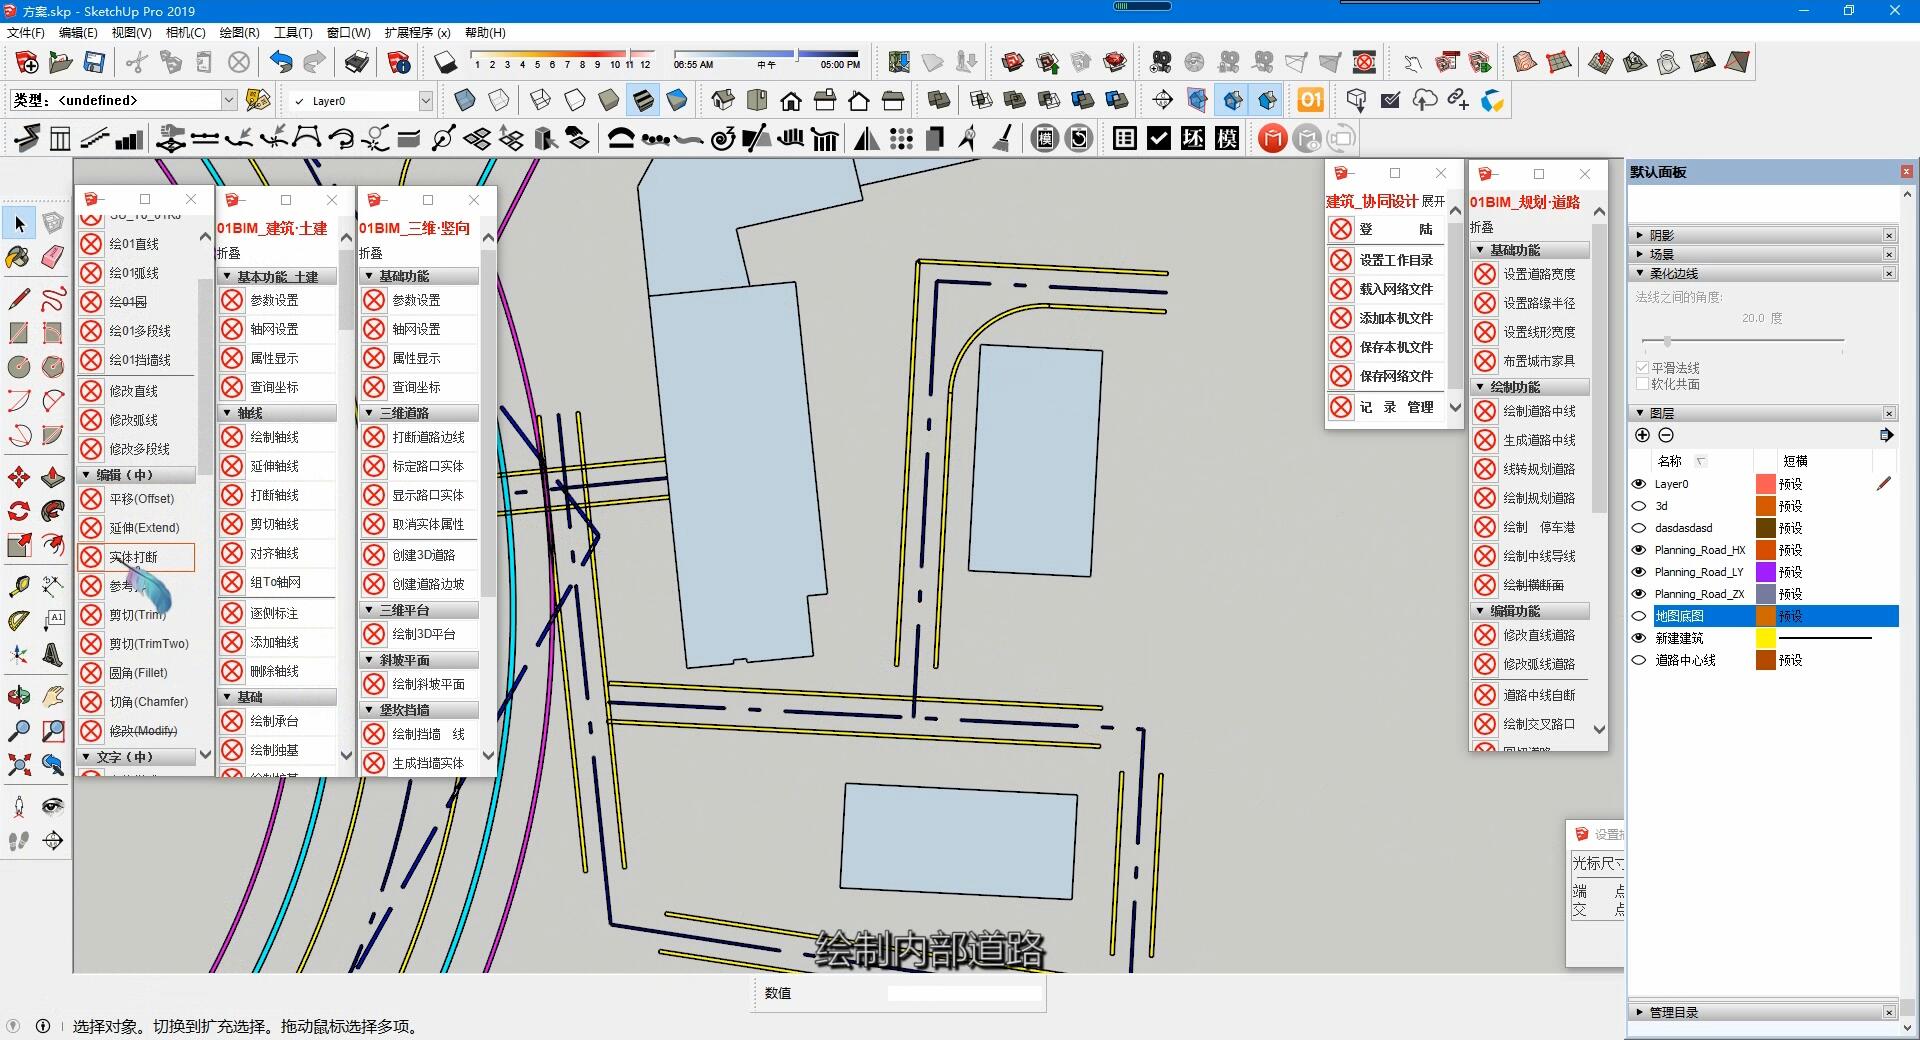Image resolution: width=1920 pixels, height=1040 pixels.
Task: Select the Move tool with red arrows
Action: (x=19, y=477)
